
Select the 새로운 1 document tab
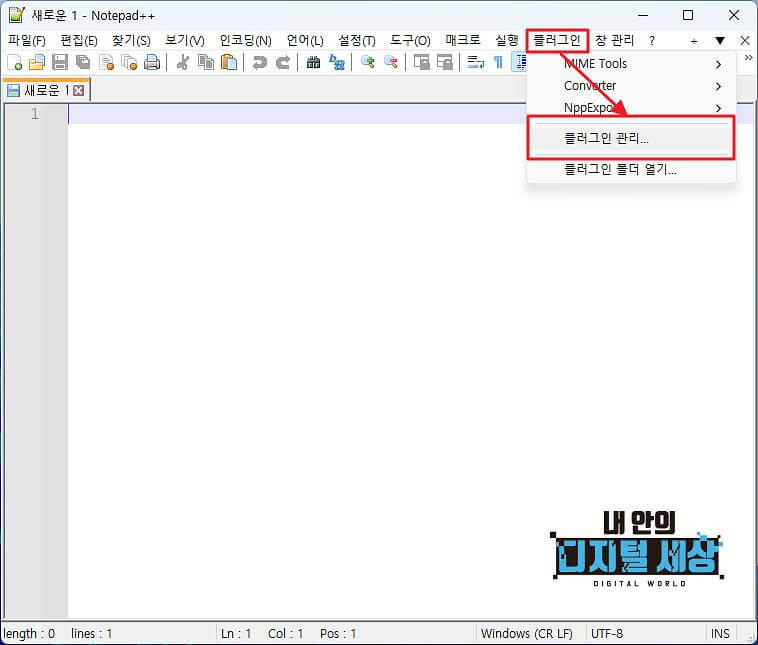[x=46, y=90]
